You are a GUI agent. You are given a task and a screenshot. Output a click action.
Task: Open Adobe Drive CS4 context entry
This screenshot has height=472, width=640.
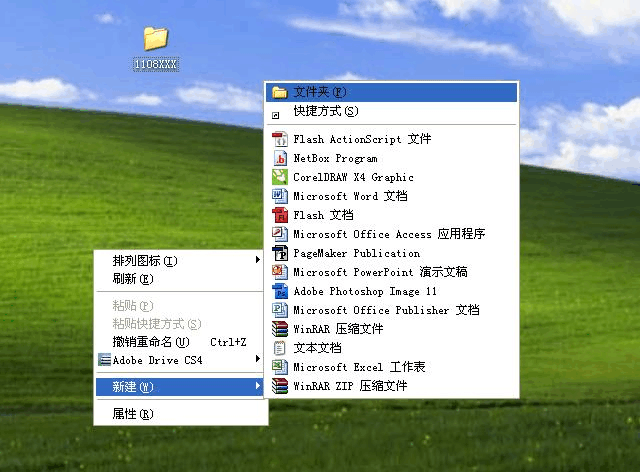pos(180,360)
